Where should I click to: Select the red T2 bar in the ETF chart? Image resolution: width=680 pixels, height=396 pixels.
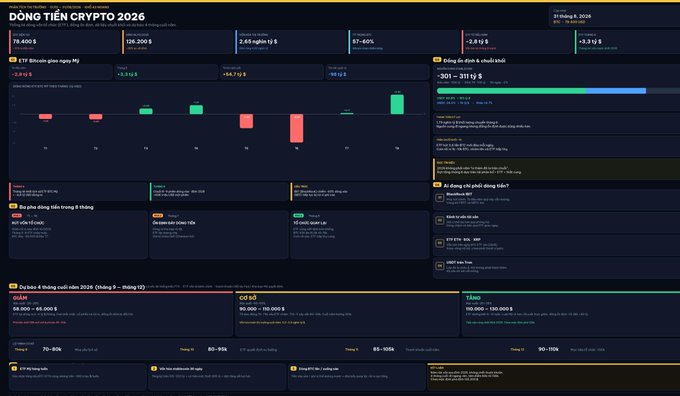(95, 117)
